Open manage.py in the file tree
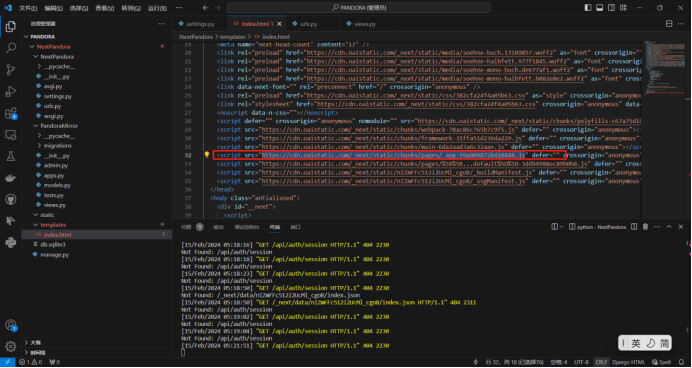 [55, 255]
